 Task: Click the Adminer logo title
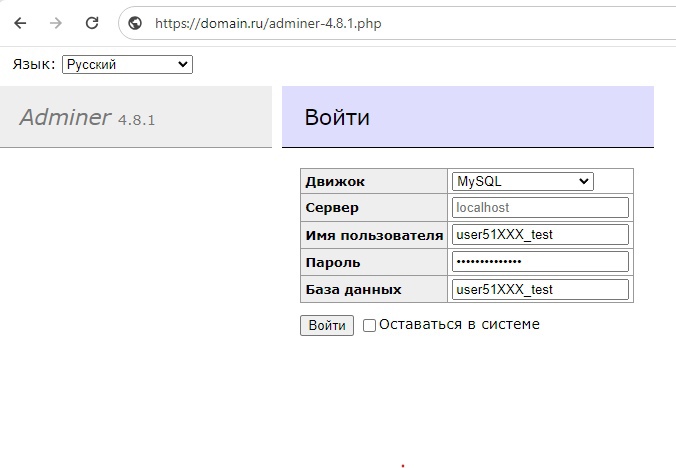(65, 117)
